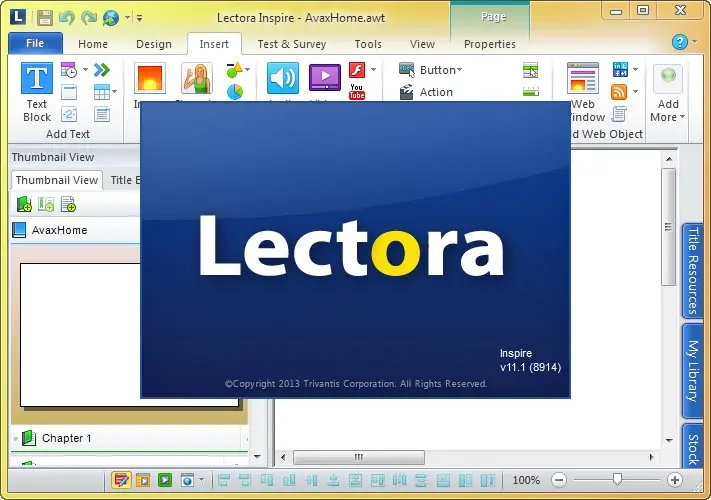Image resolution: width=711 pixels, height=500 pixels.
Task: Adjust the zoom slider handle
Action: point(617,479)
